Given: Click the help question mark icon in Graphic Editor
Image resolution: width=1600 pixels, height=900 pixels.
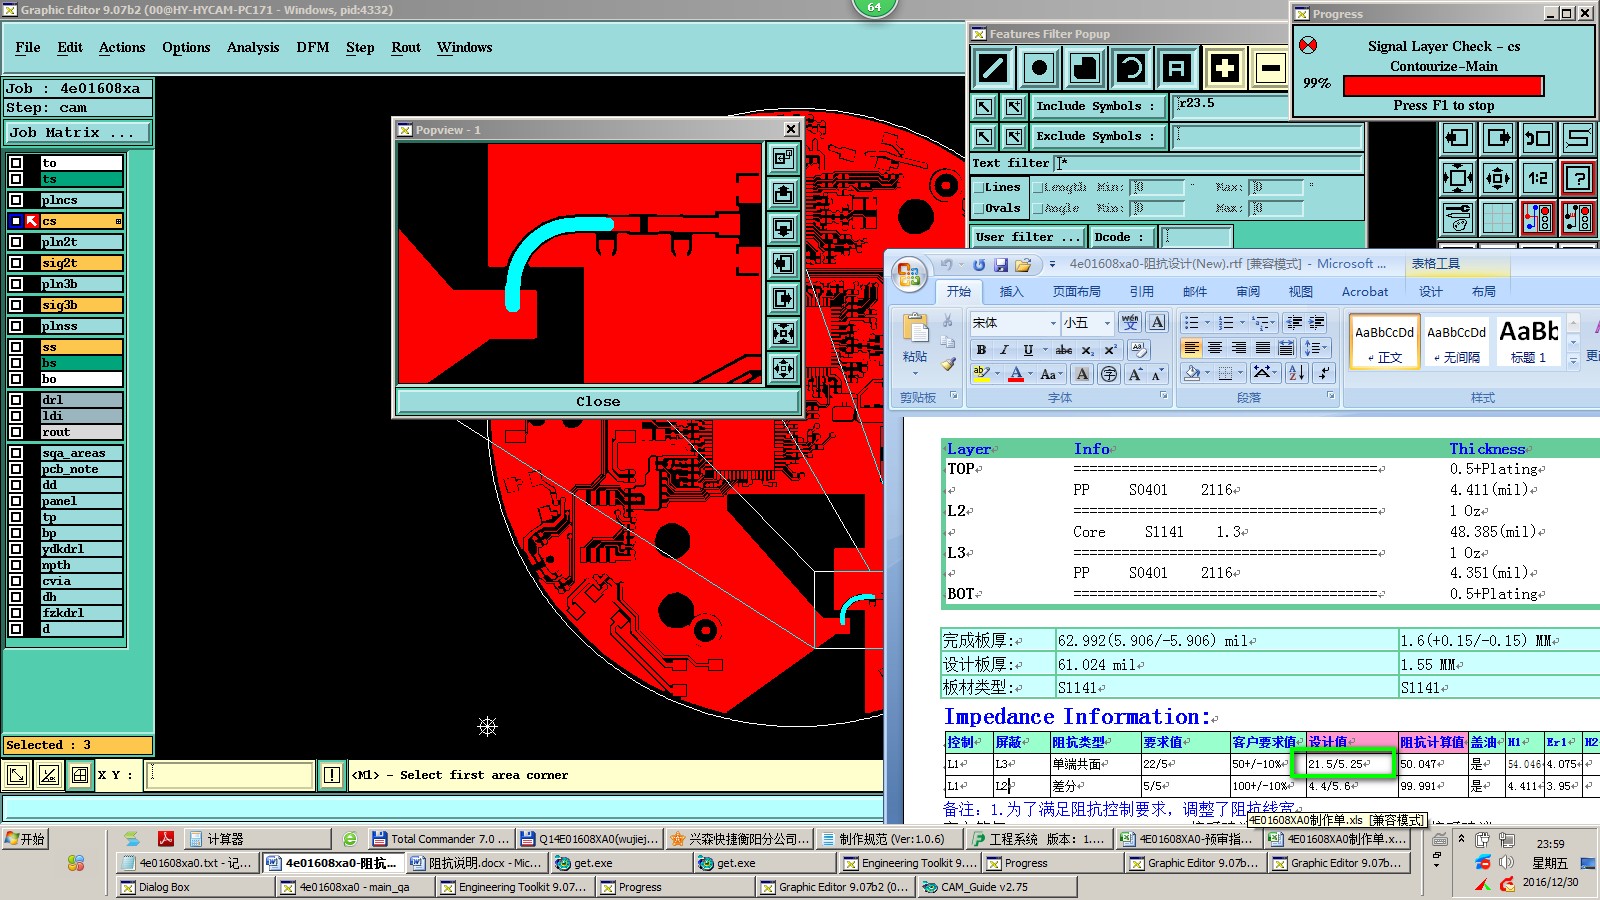Looking at the screenshot, I should point(1578,179).
